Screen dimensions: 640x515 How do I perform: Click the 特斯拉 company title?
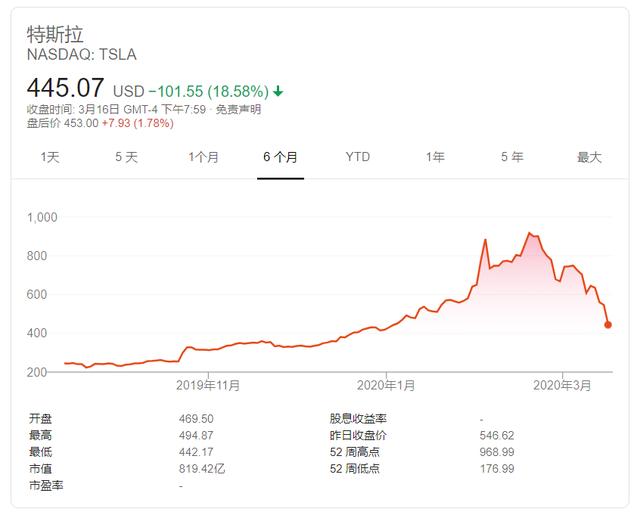point(55,34)
